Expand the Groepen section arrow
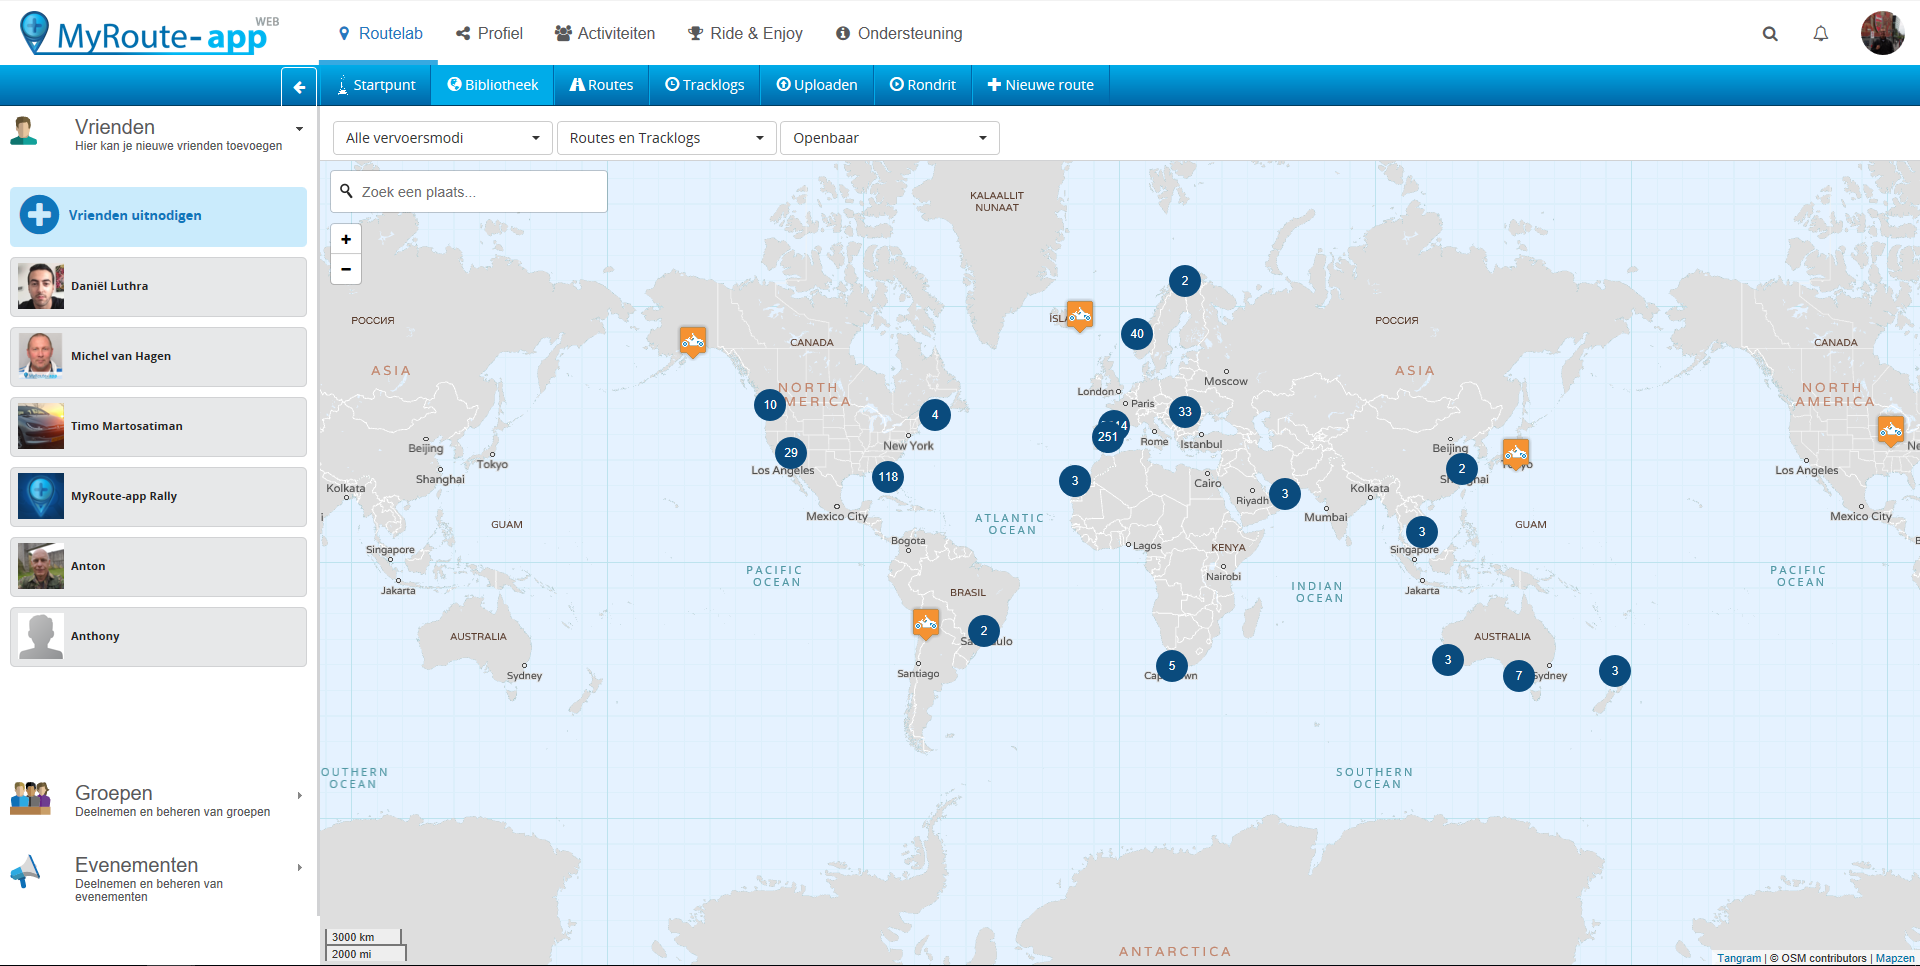Viewport: 1920px width, 966px height. click(x=299, y=796)
